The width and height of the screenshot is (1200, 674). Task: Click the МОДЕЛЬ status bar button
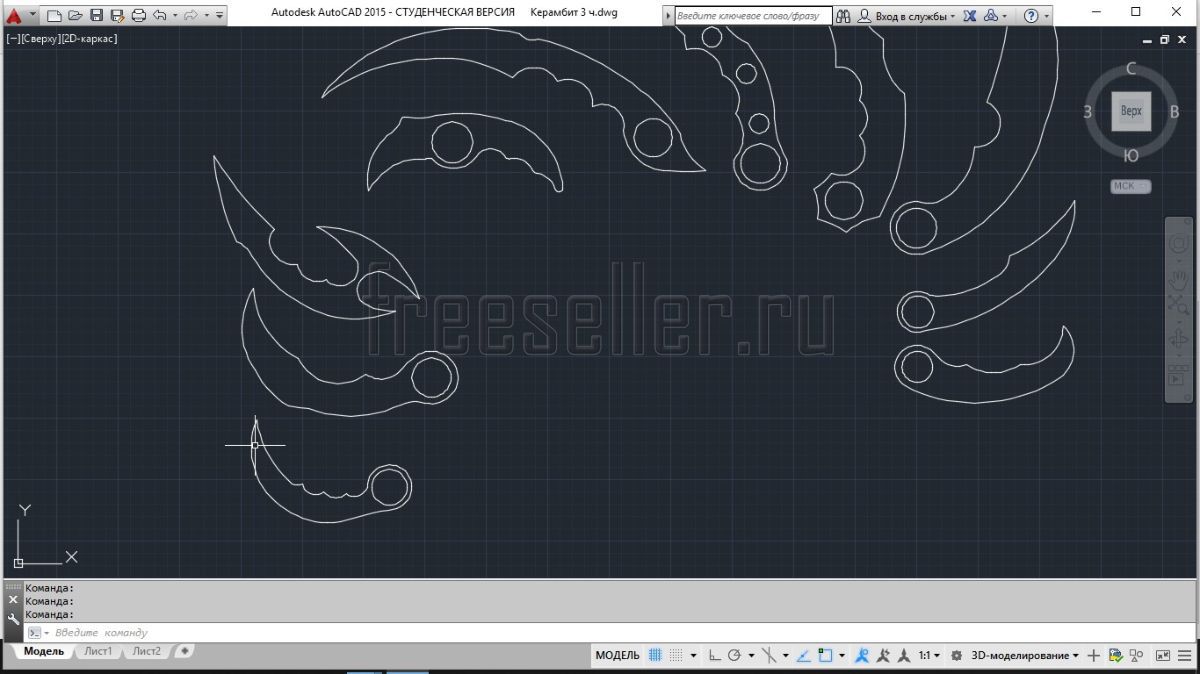tap(617, 656)
